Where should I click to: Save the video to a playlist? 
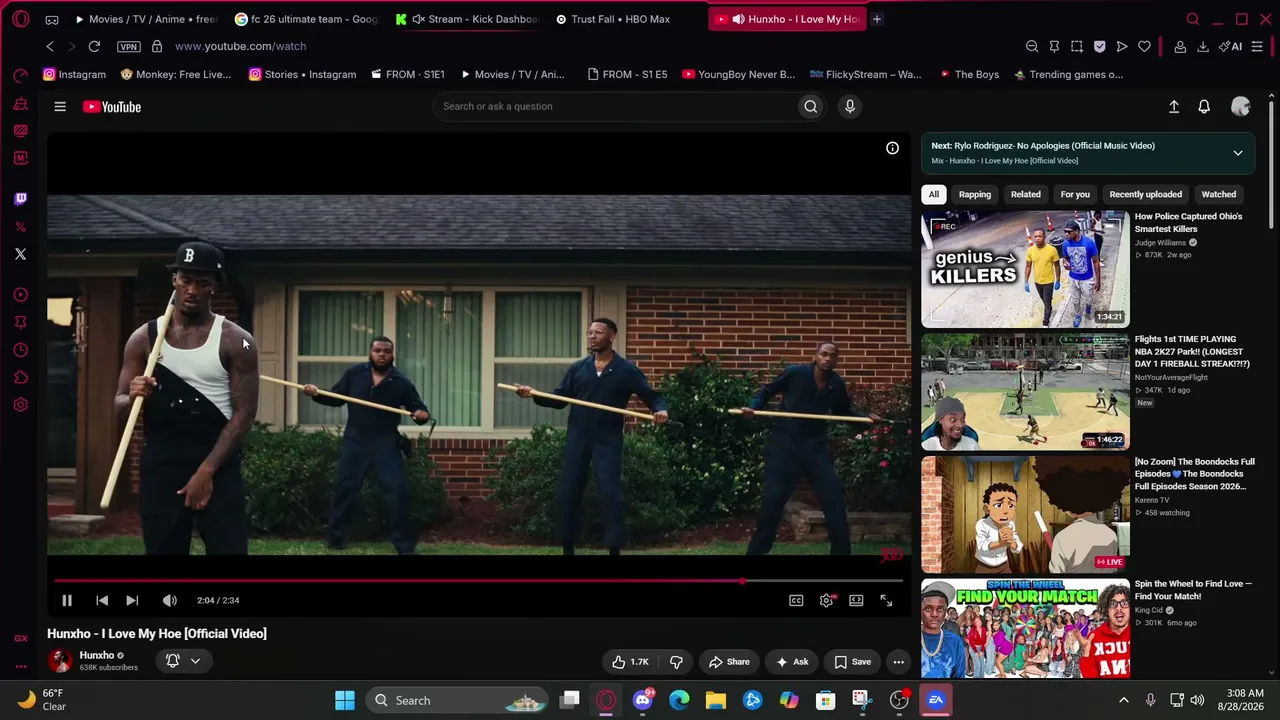[853, 661]
